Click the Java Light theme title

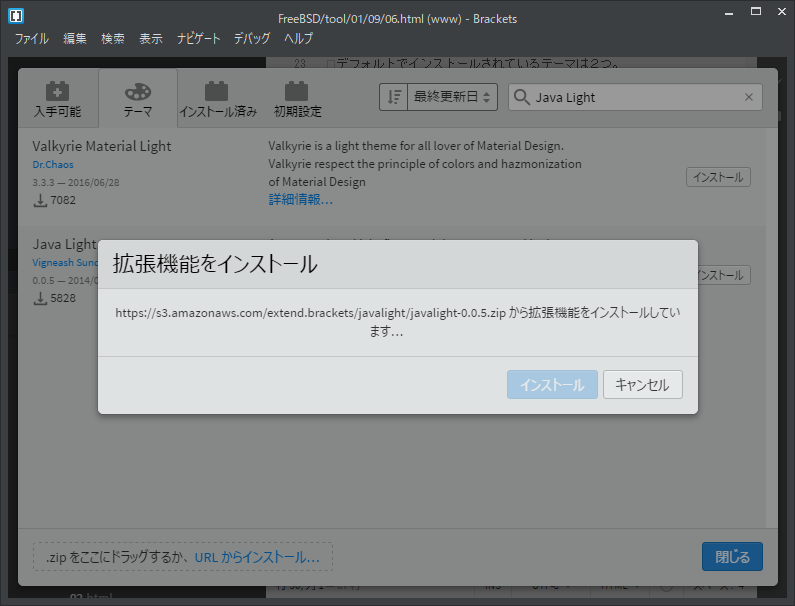[x=65, y=244]
